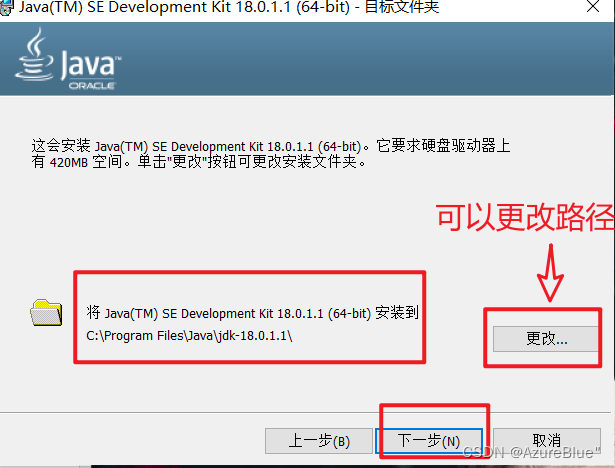615x468 pixels.
Task: Click the text about requiring 420MB of space
Action: point(271,154)
